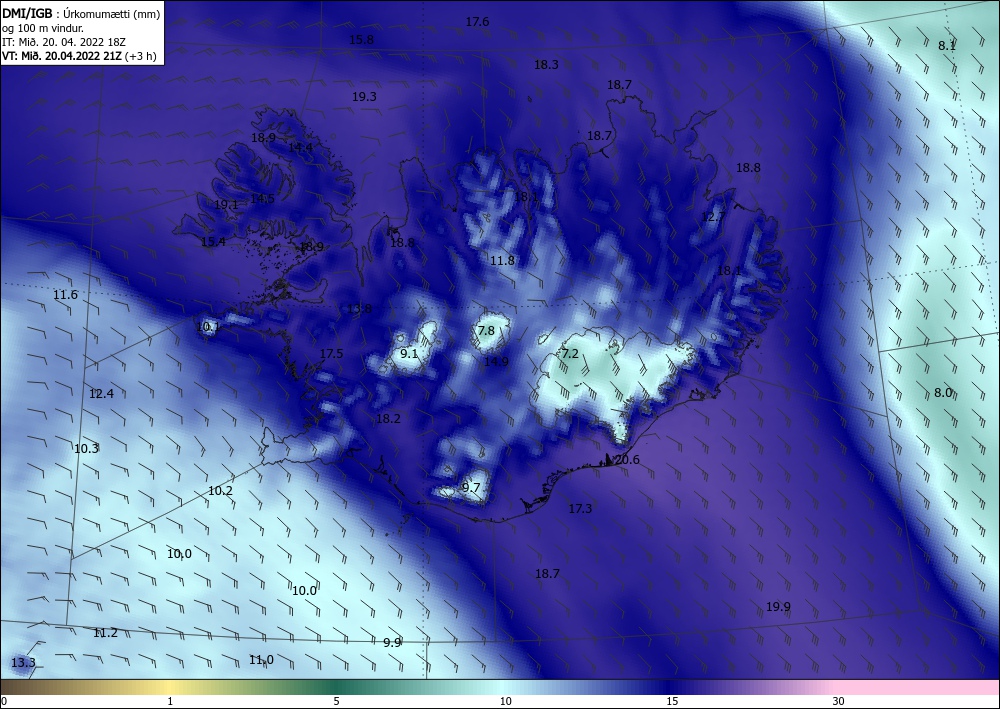Click the 20.6 value on the southeast coast
The image size is (1000, 709).
coord(627,459)
